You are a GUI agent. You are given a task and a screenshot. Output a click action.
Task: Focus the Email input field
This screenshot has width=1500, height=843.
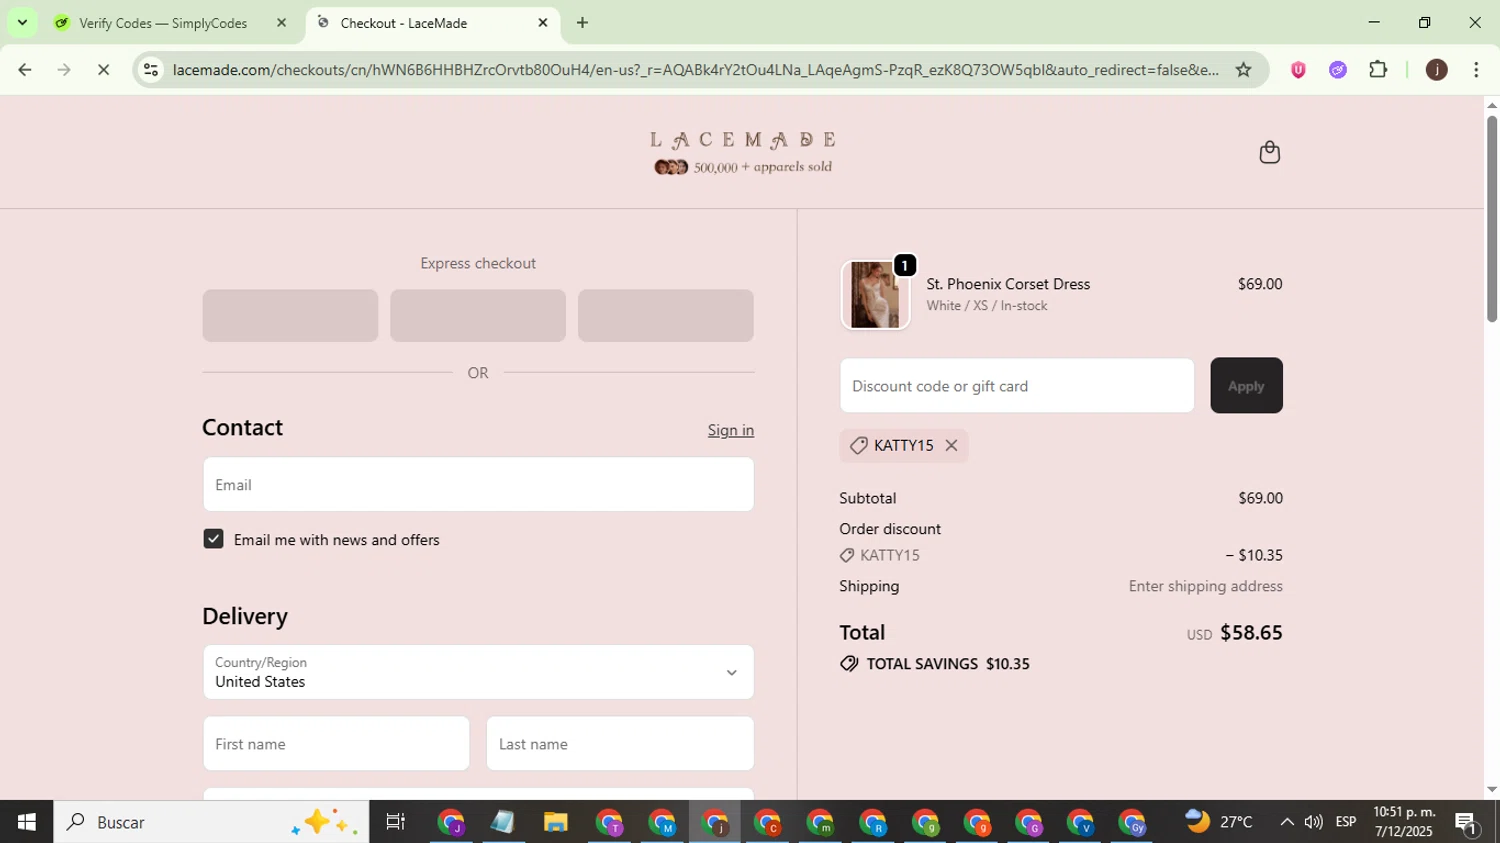click(x=478, y=485)
